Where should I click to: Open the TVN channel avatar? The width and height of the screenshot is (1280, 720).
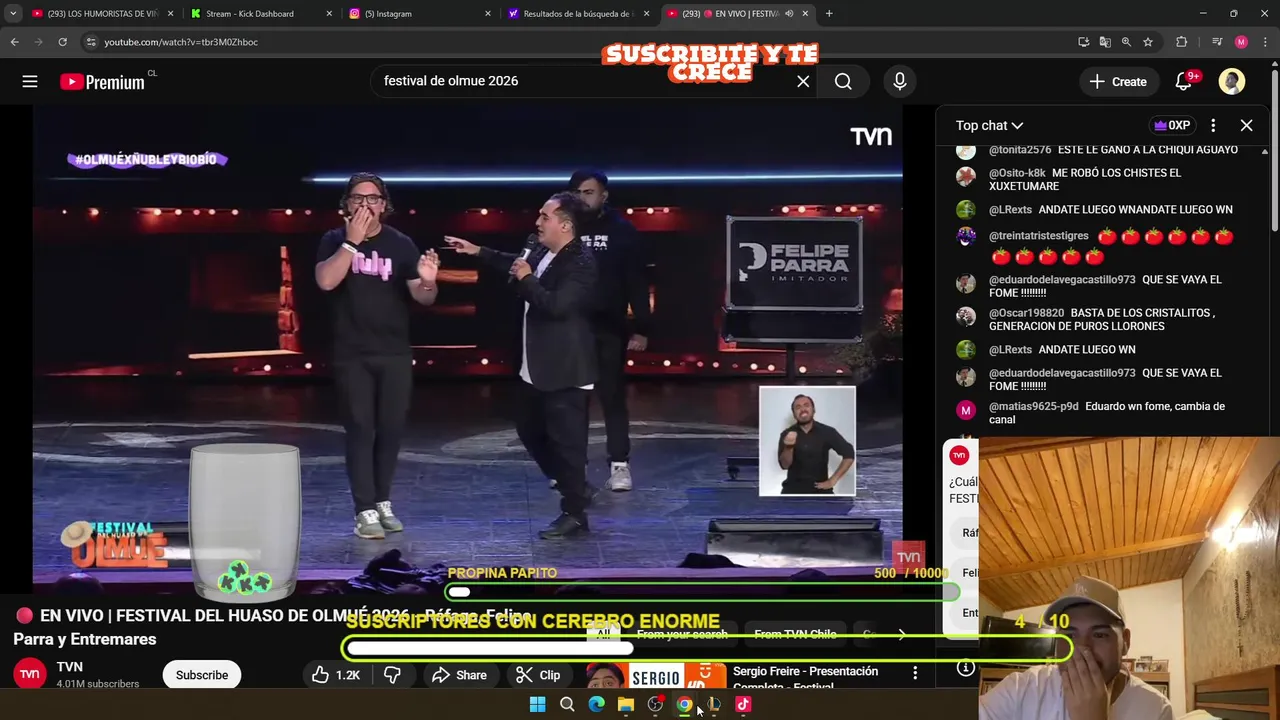tap(30, 674)
